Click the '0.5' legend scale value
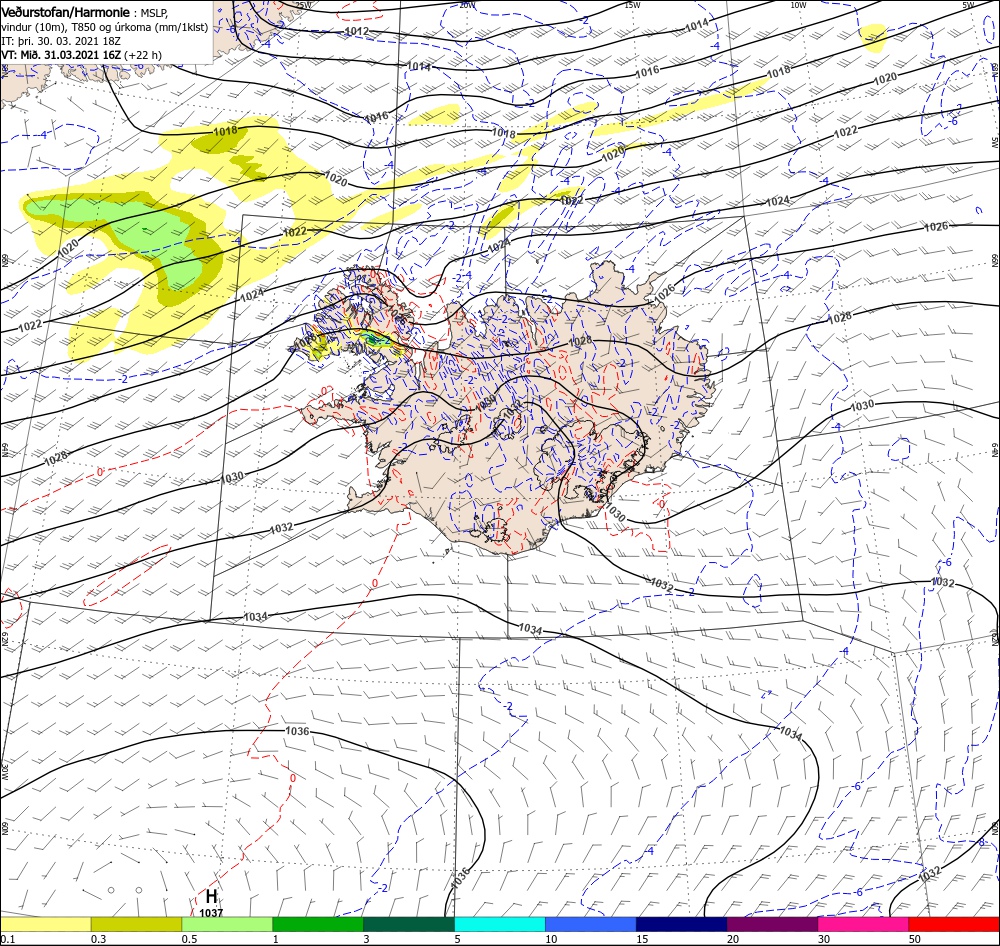This screenshot has height=946, width=1000. pos(189,939)
